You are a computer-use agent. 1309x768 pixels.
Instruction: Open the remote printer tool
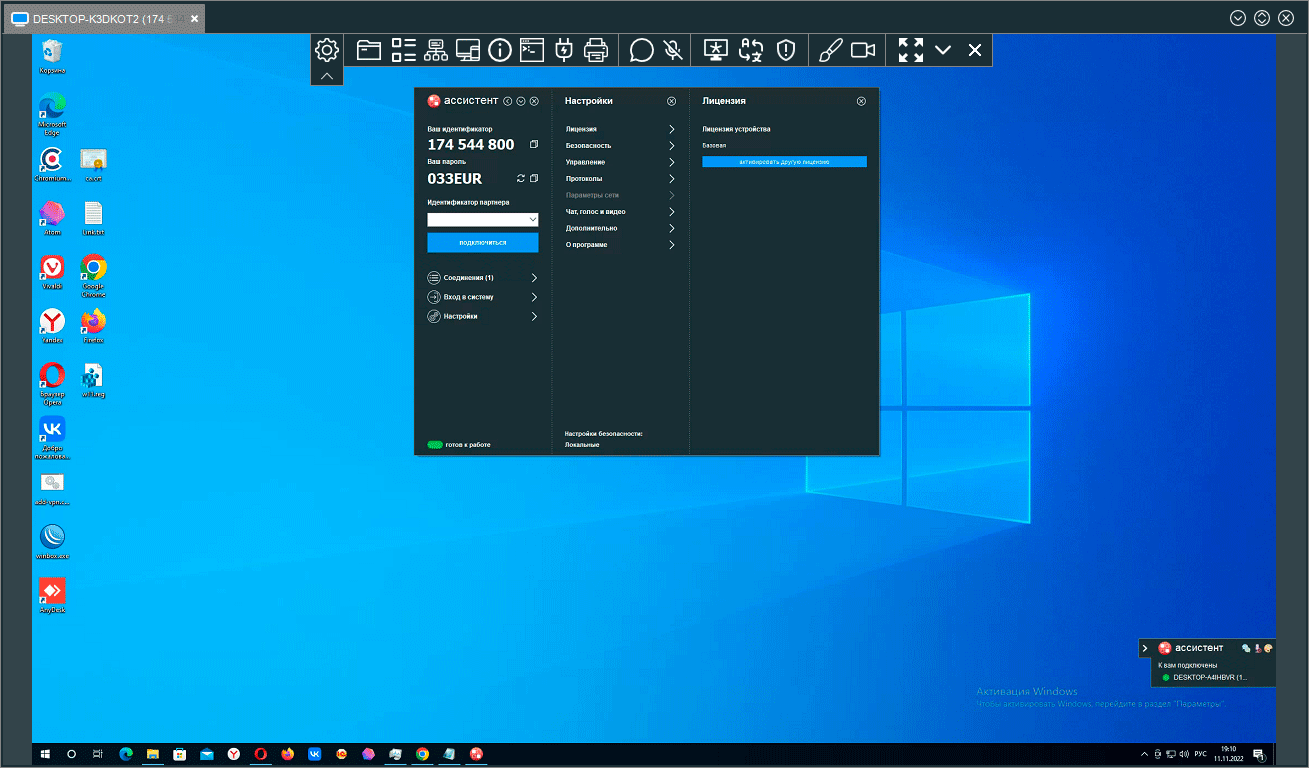pyautogui.click(x=596, y=50)
